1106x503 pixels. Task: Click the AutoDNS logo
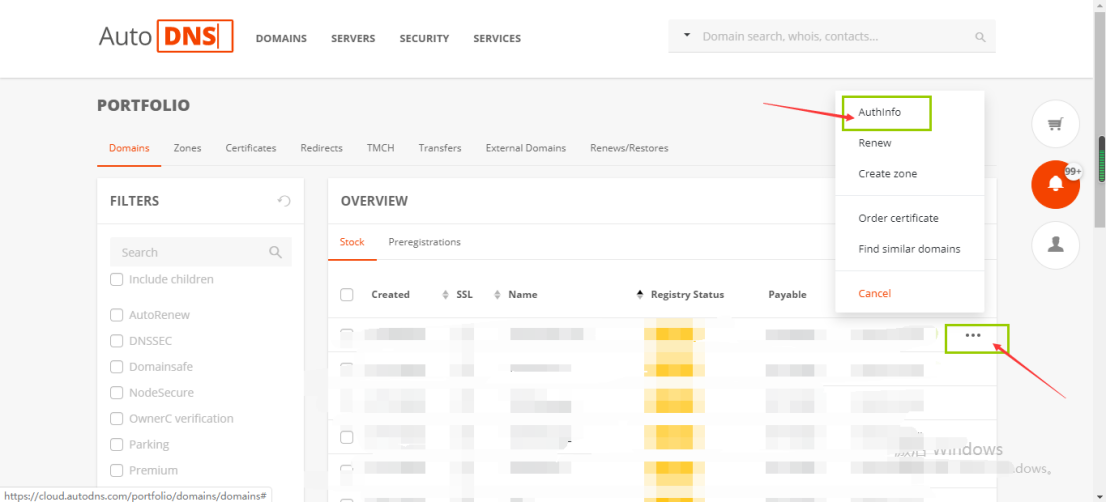point(165,37)
